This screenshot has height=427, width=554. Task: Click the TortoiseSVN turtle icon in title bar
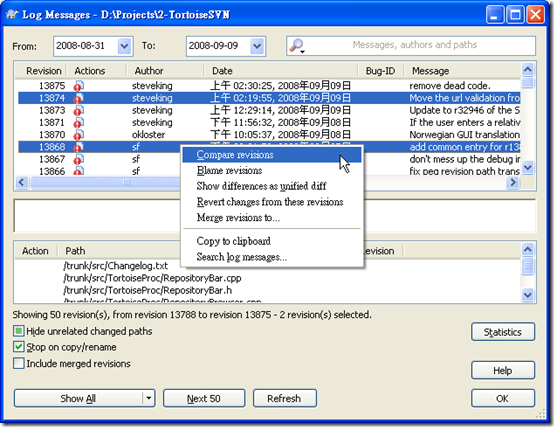[12, 14]
